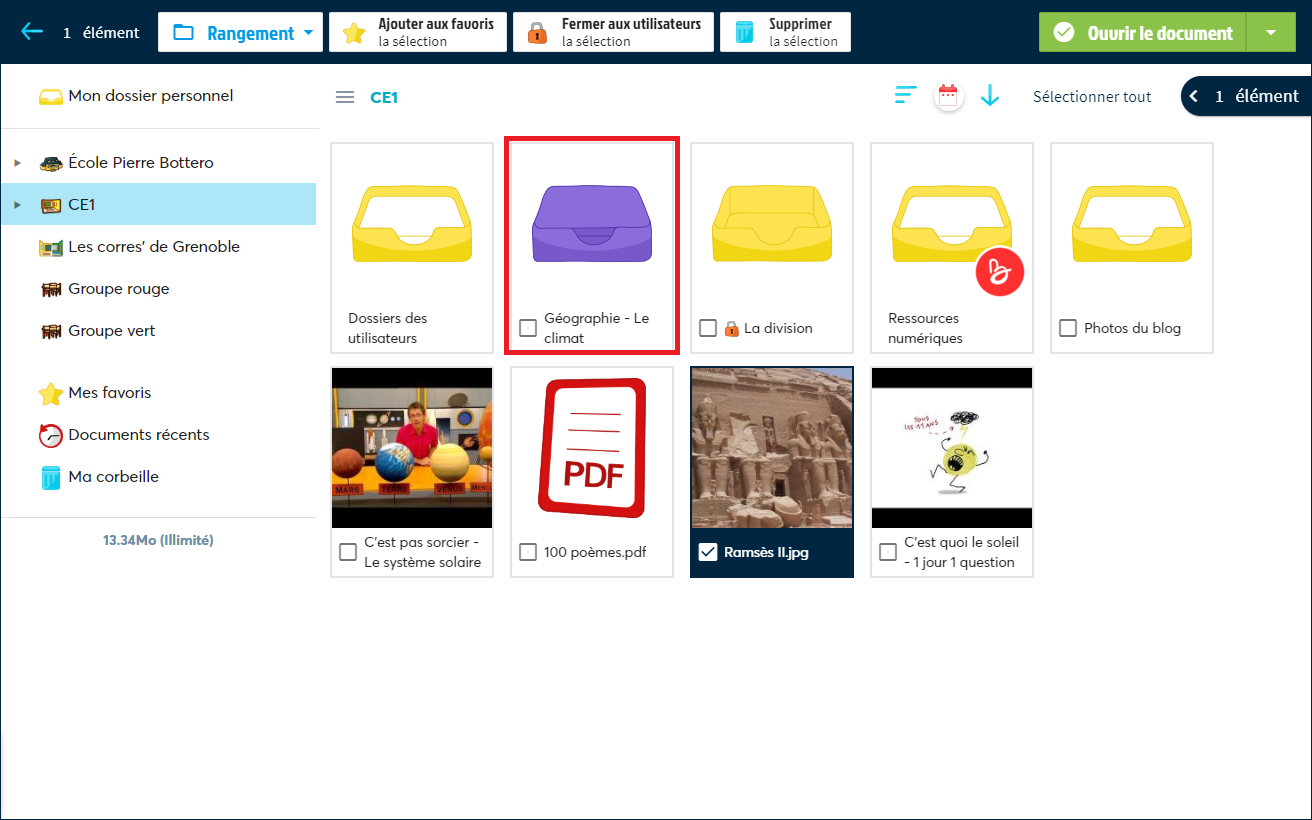Open the Ressources numériques folder

pos(952,248)
